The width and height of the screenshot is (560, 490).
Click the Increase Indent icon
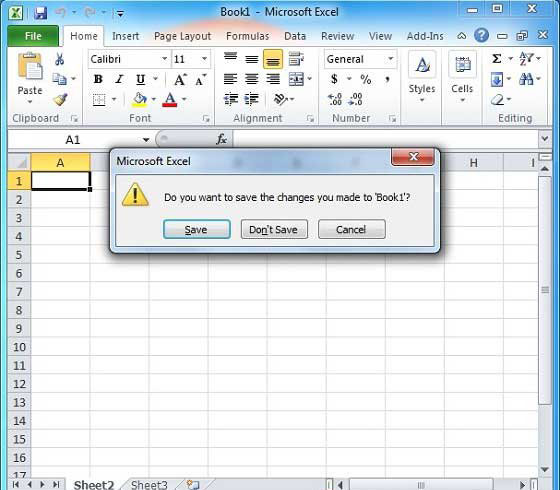[x=252, y=99]
